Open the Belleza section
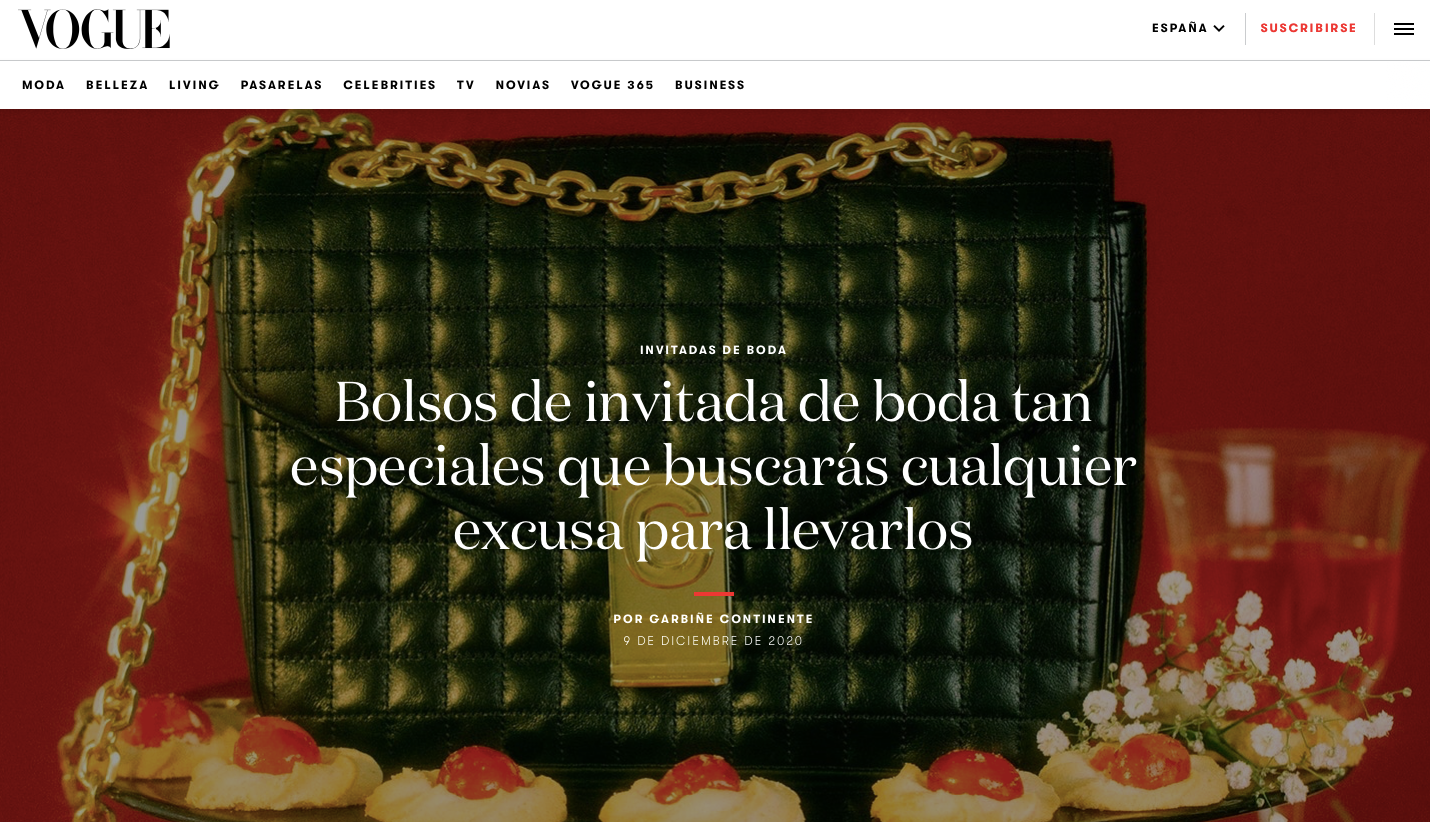Viewport: 1430px width, 822px height. 117,85
